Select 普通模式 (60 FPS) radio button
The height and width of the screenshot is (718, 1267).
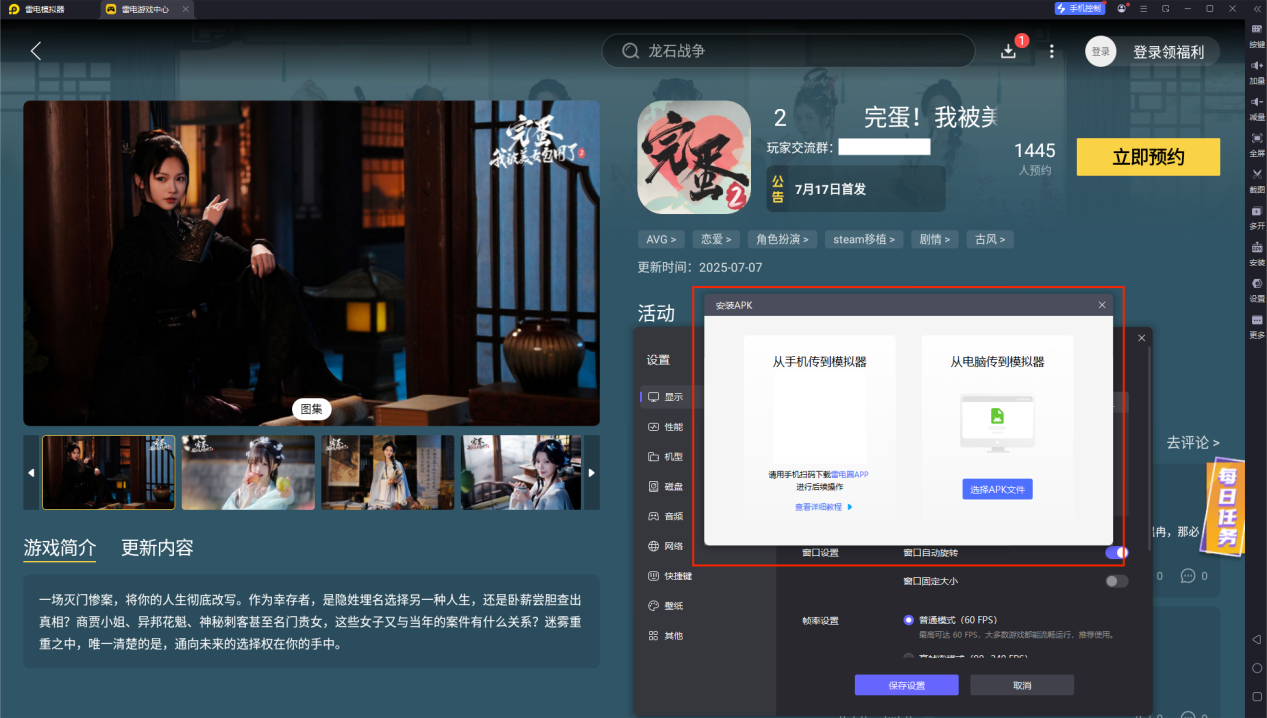[x=909, y=620]
